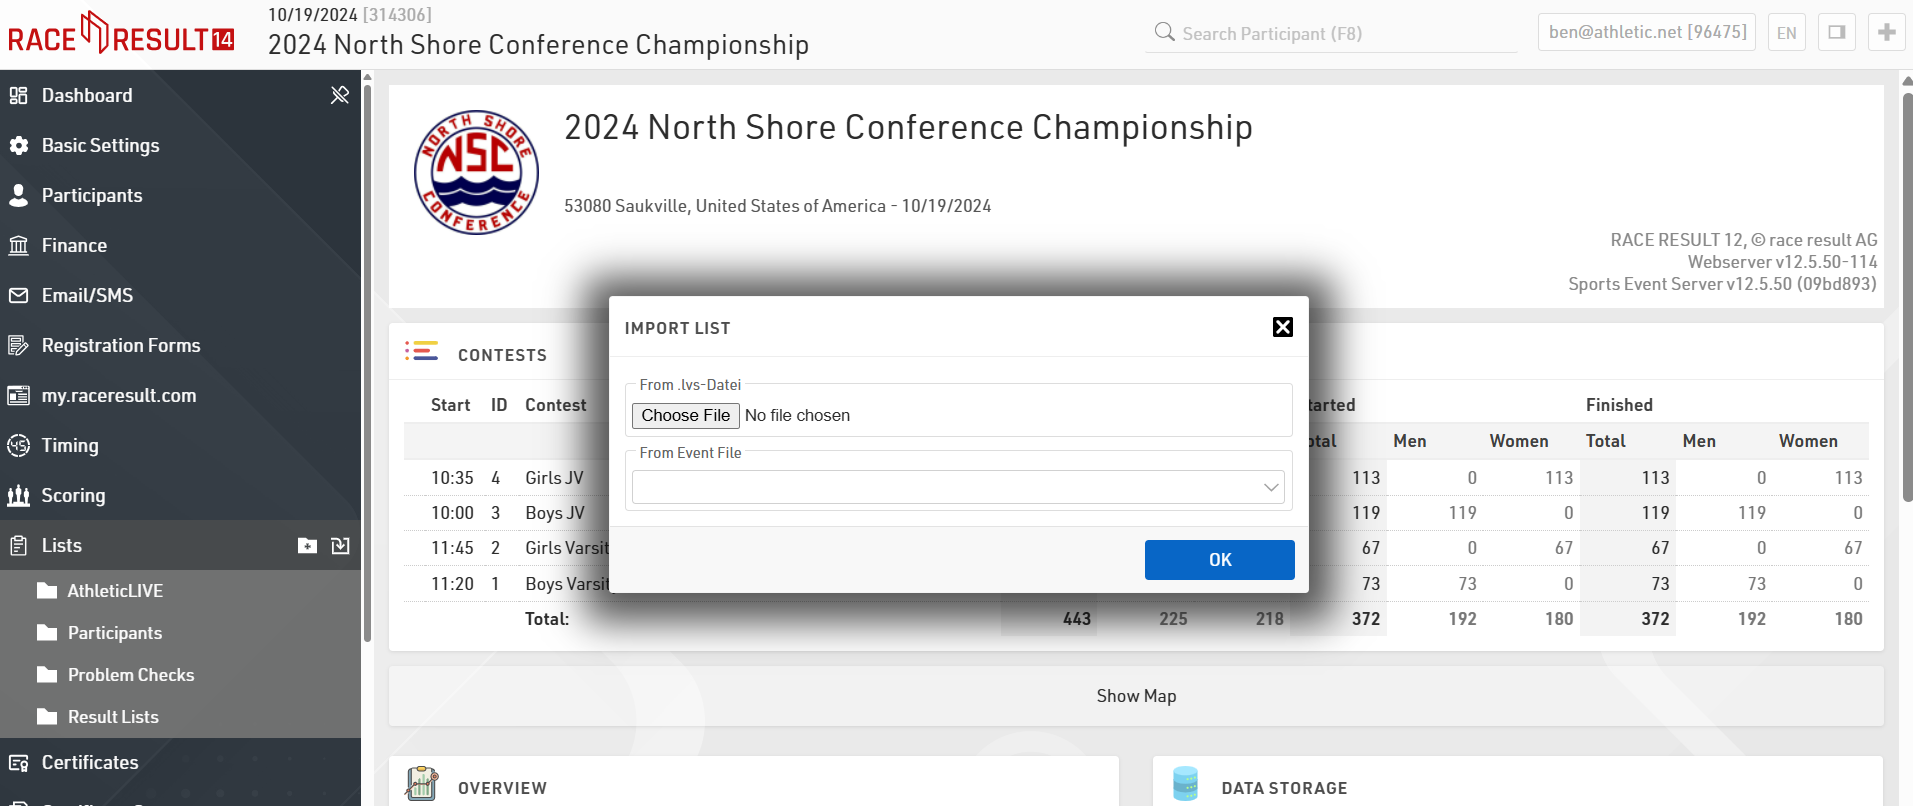This screenshot has height=806, width=1913.
Task: Click the Email/SMS envelope icon
Action: coord(19,295)
